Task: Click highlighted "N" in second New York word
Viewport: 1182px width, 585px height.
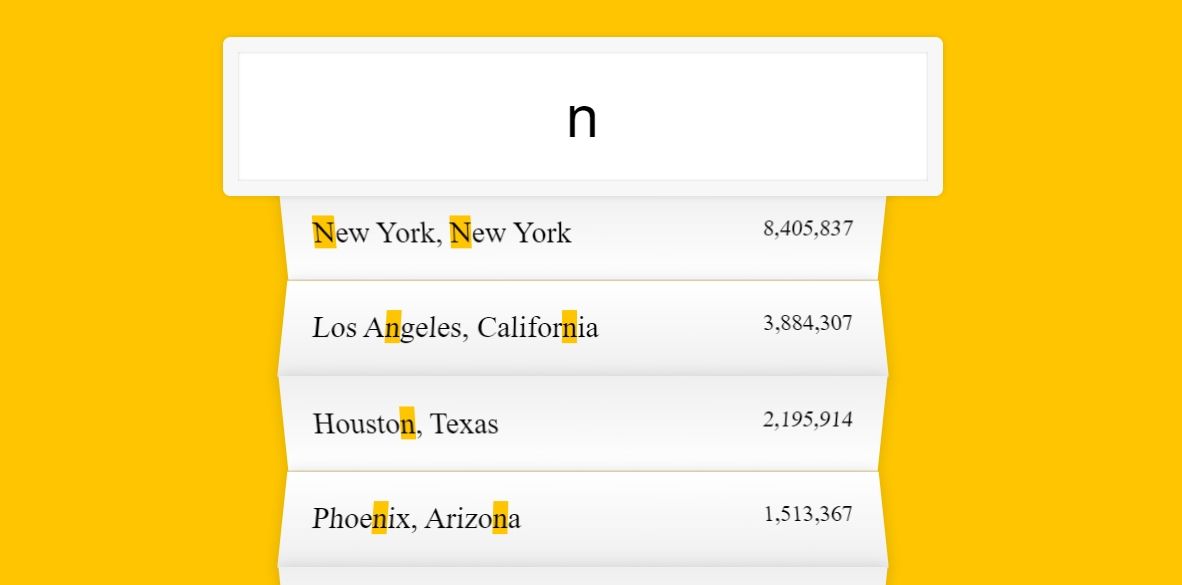Action: click(461, 232)
